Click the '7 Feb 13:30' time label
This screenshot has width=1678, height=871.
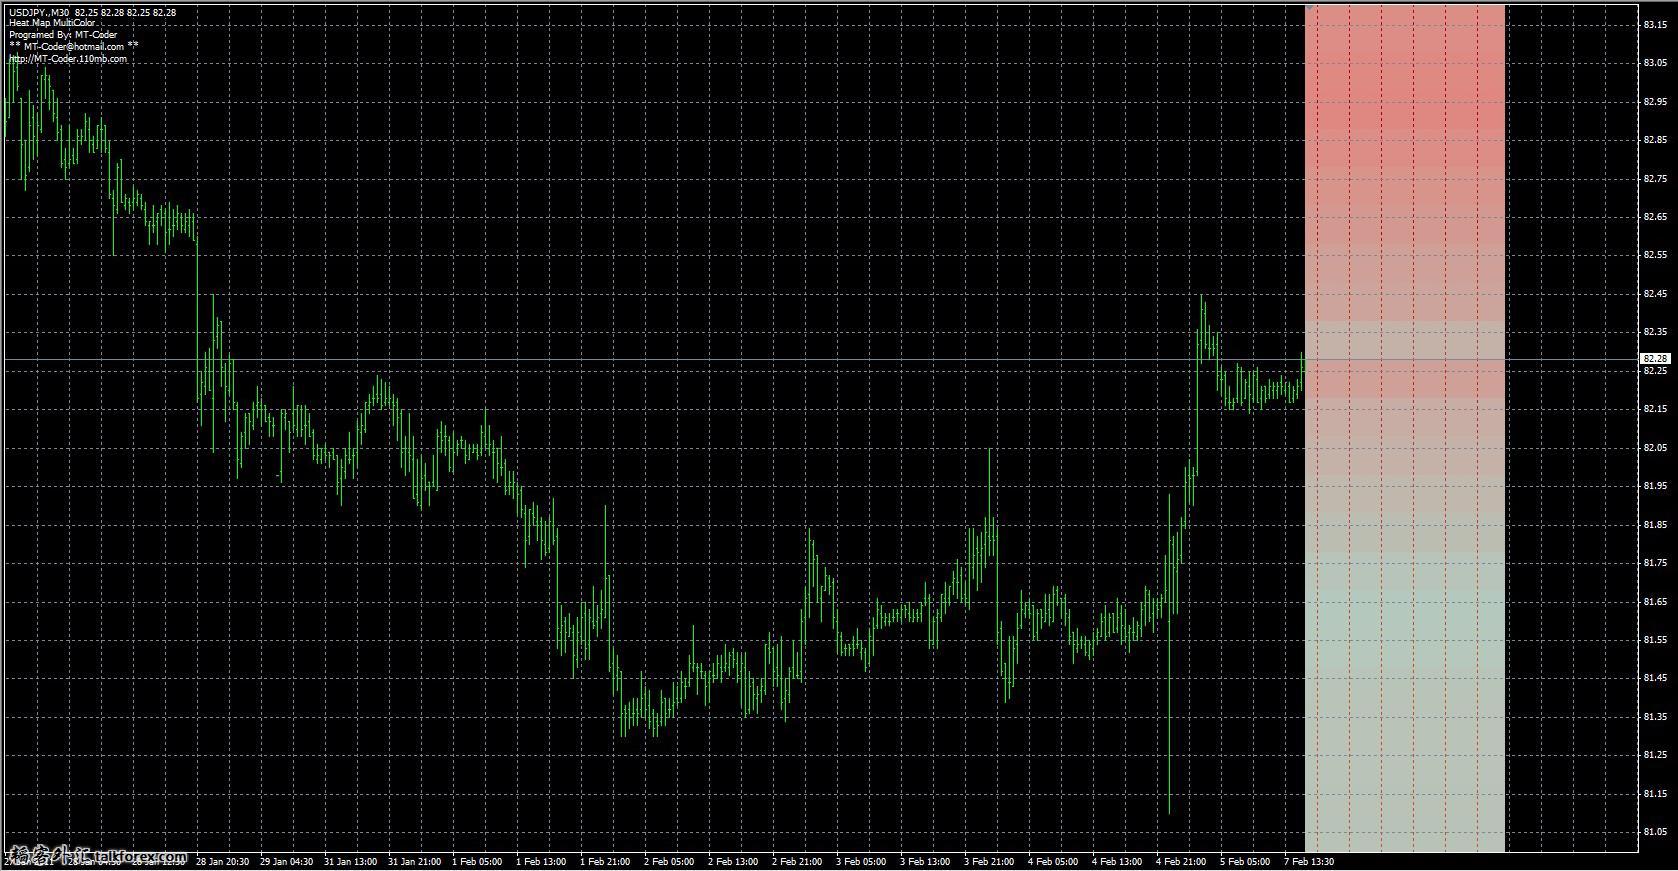(x=1309, y=861)
